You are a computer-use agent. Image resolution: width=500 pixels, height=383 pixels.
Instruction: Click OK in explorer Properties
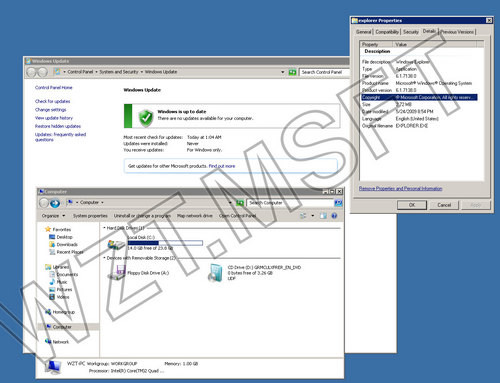click(412, 205)
